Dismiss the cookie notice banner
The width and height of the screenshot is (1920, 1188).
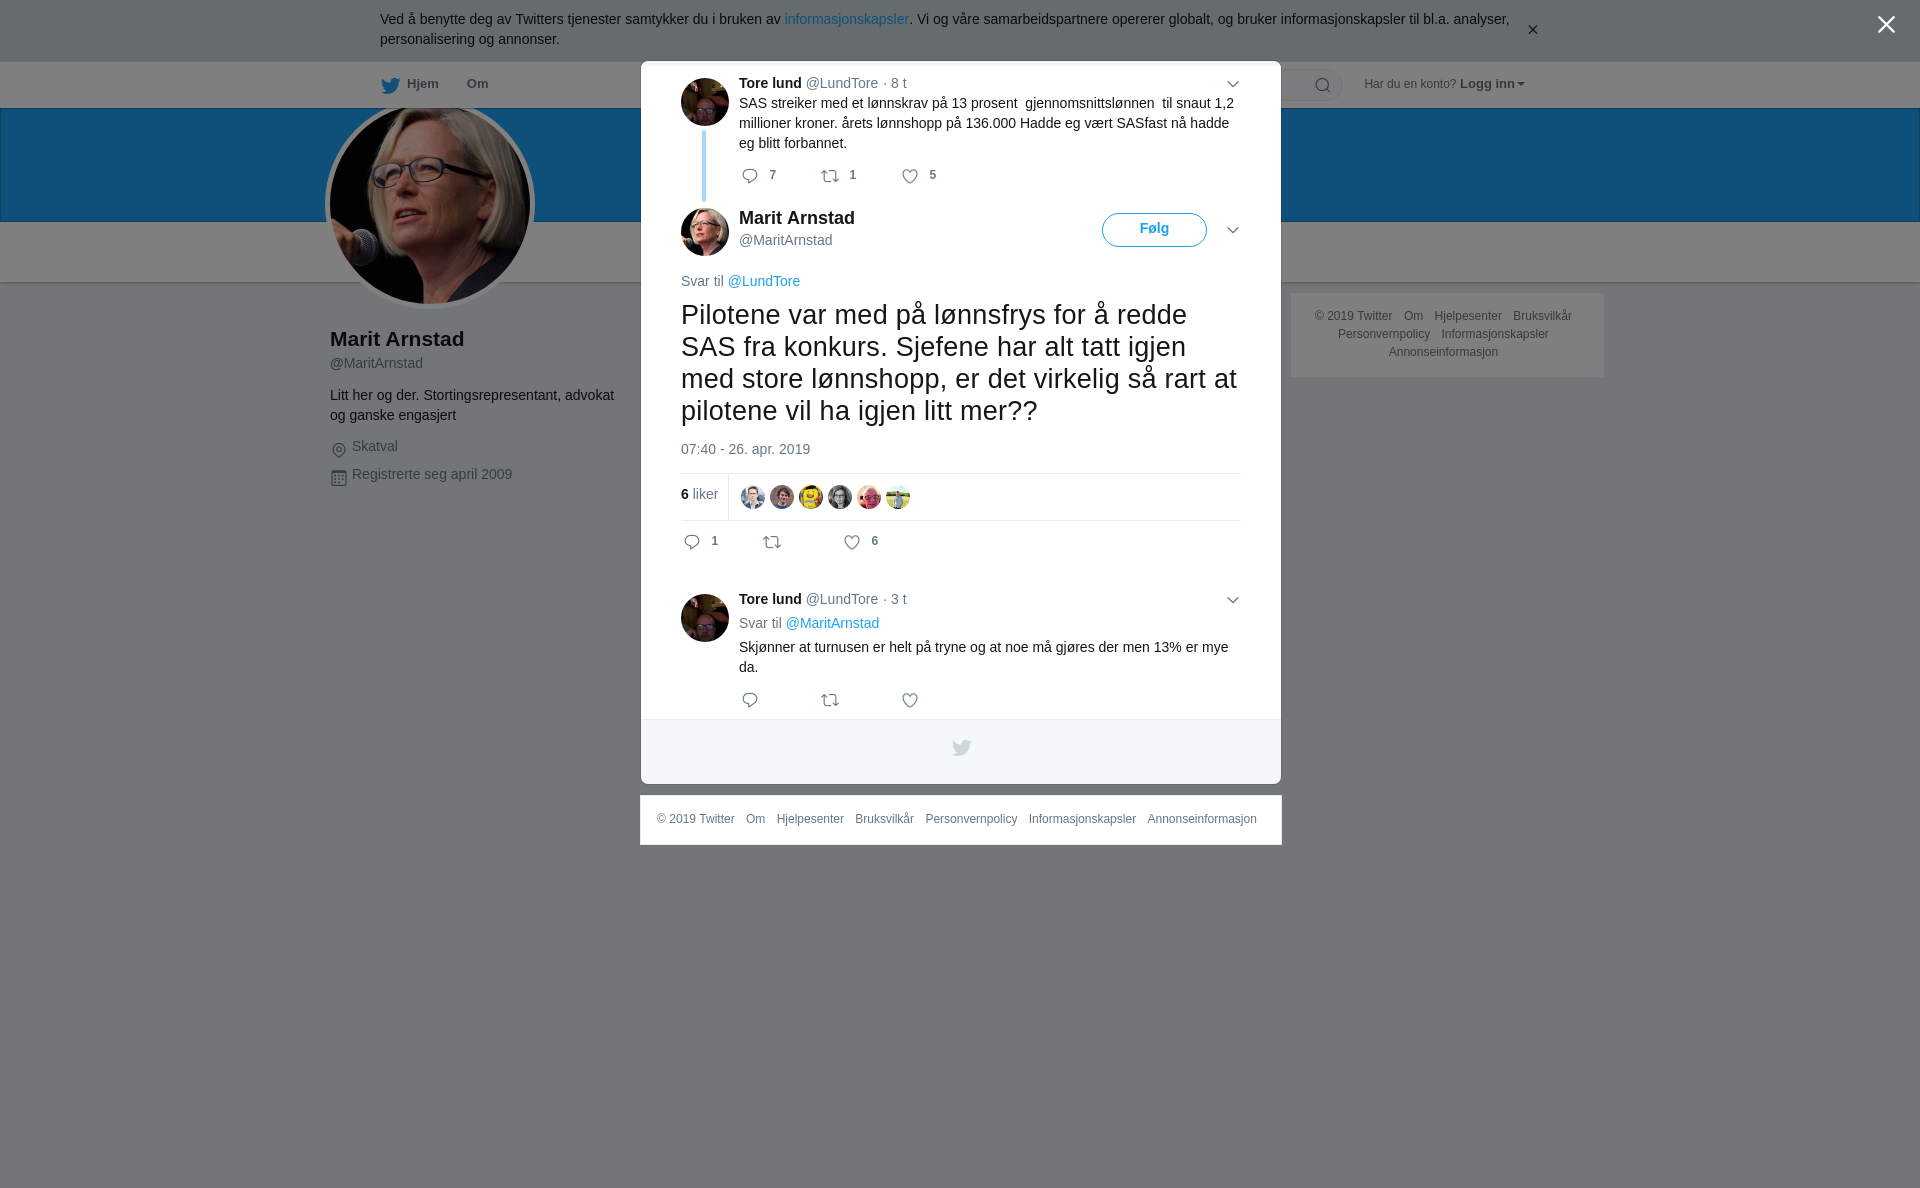1532,30
